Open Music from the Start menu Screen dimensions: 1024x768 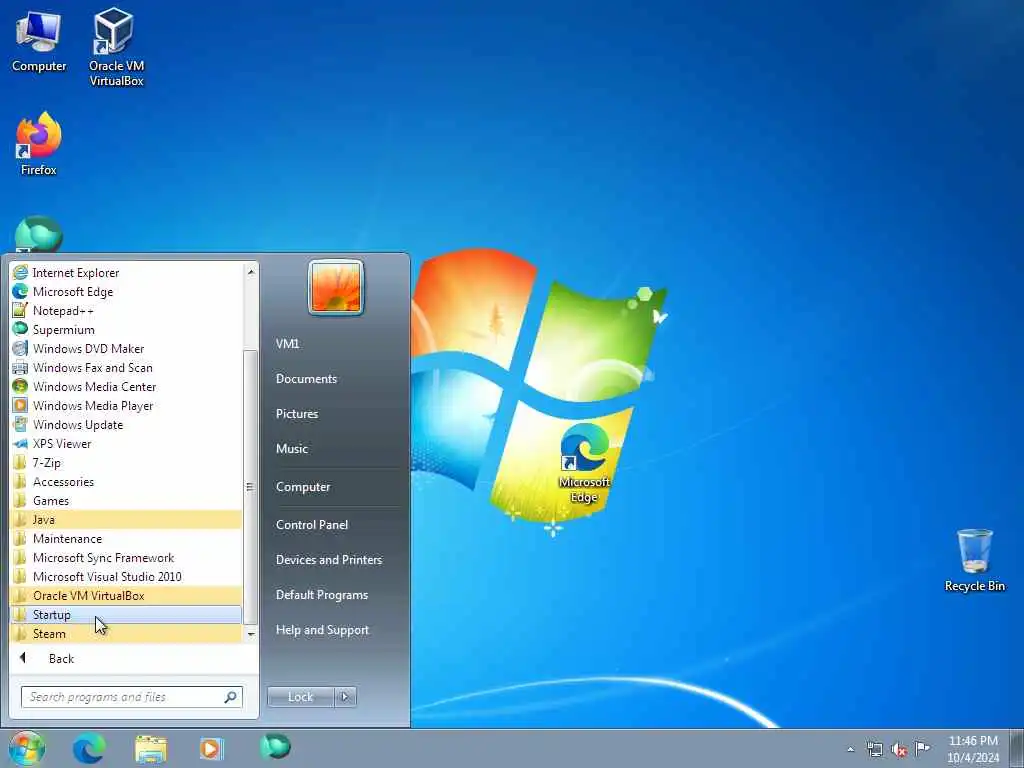pyautogui.click(x=292, y=449)
